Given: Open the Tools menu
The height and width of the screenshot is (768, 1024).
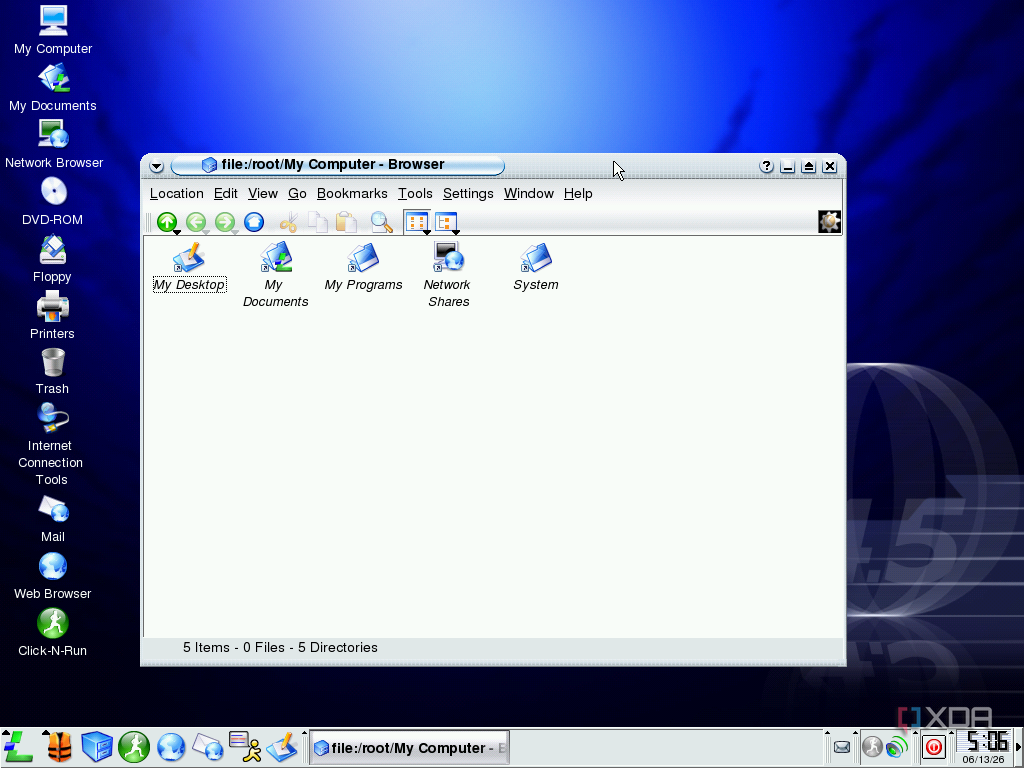Looking at the screenshot, I should click(x=415, y=193).
